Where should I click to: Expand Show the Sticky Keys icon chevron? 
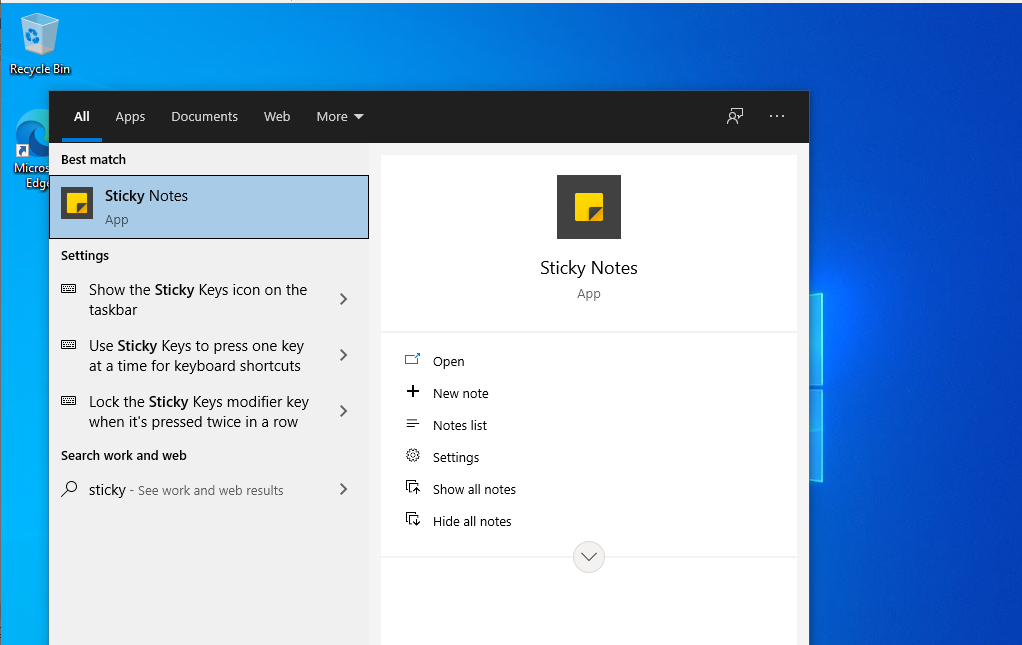(343, 299)
